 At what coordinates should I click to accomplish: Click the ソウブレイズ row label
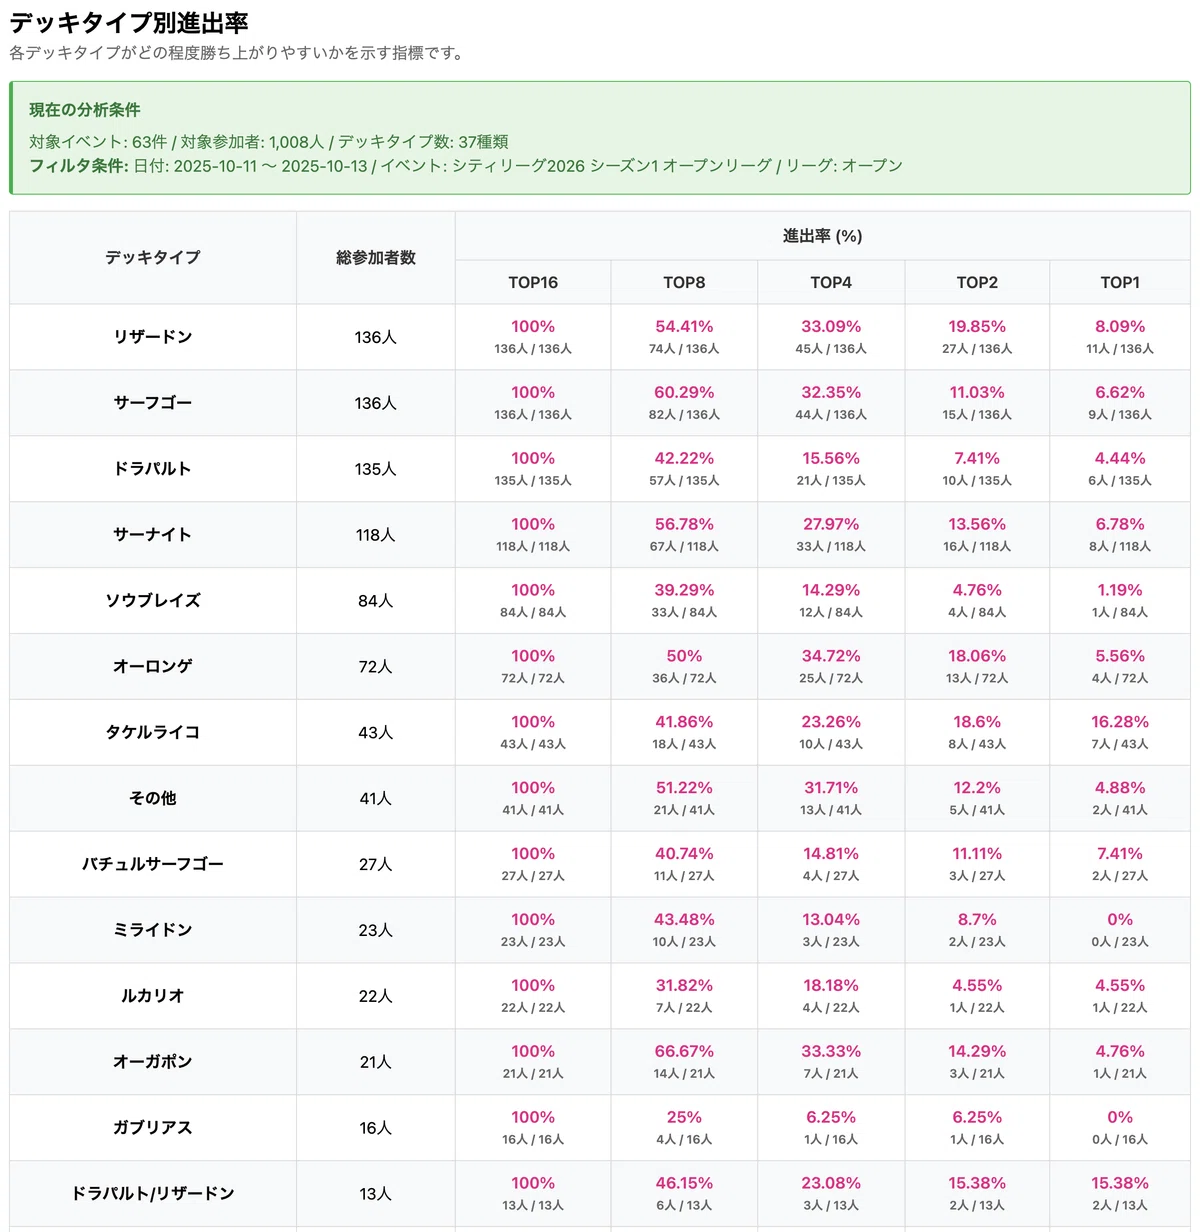click(x=153, y=601)
